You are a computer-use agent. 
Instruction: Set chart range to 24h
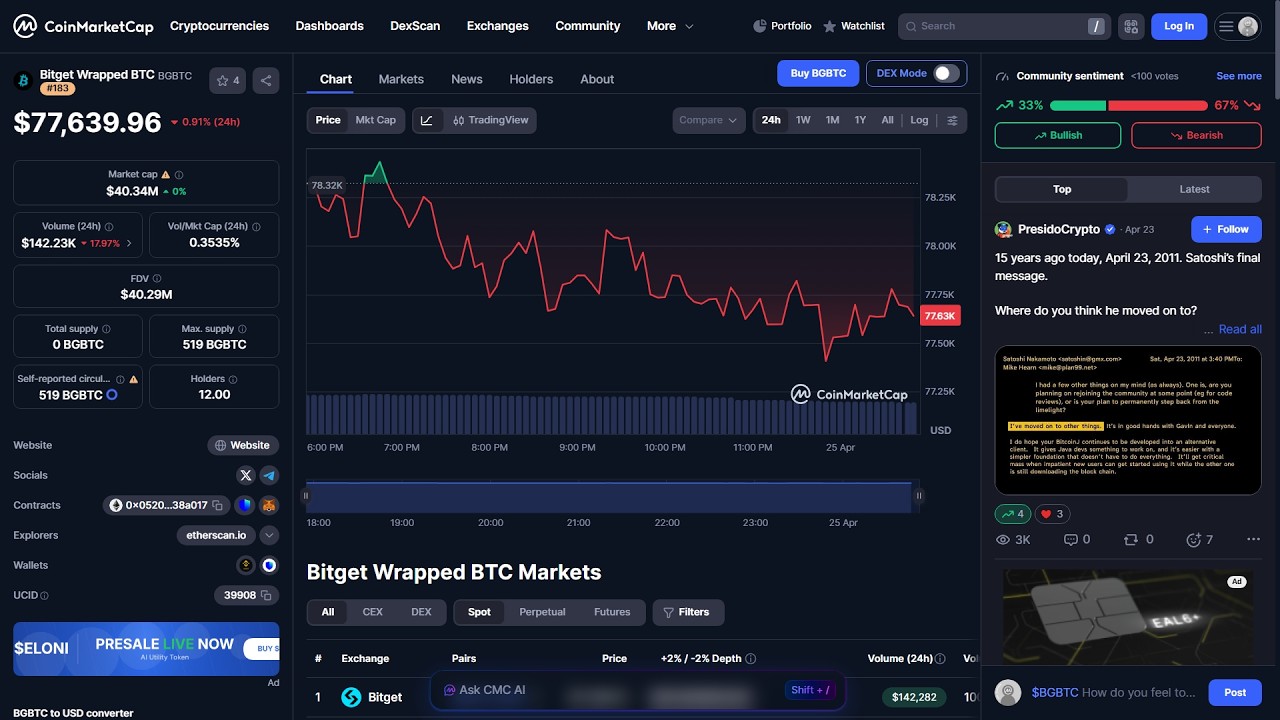771,120
